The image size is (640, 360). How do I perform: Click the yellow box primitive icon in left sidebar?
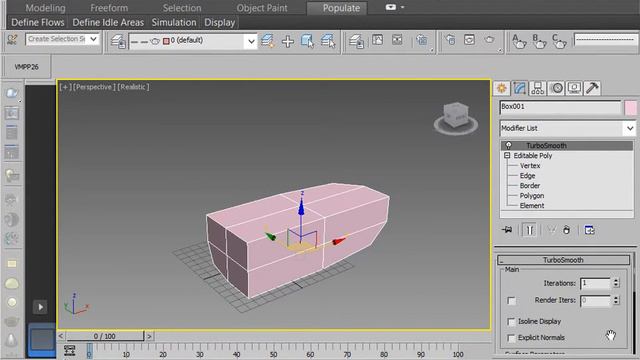12,264
